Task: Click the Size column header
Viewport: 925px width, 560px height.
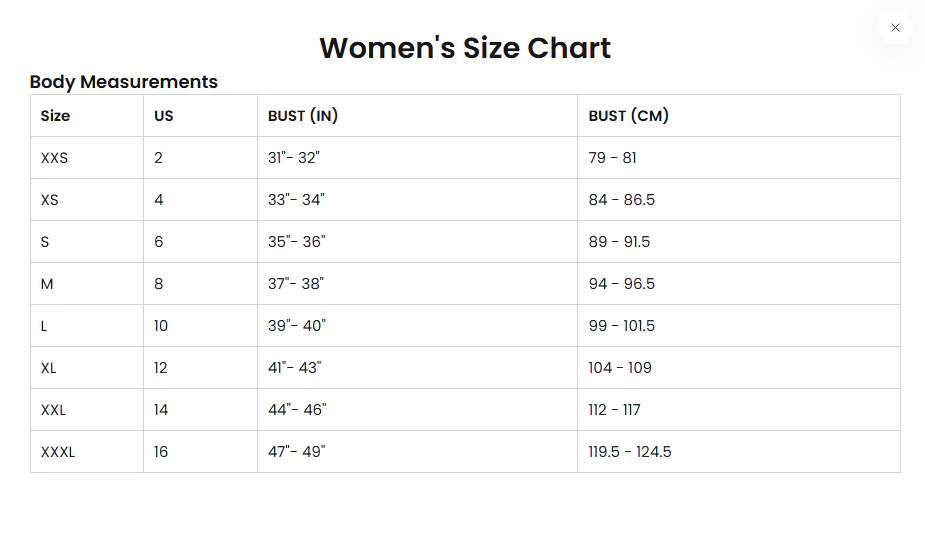Action: click(55, 116)
